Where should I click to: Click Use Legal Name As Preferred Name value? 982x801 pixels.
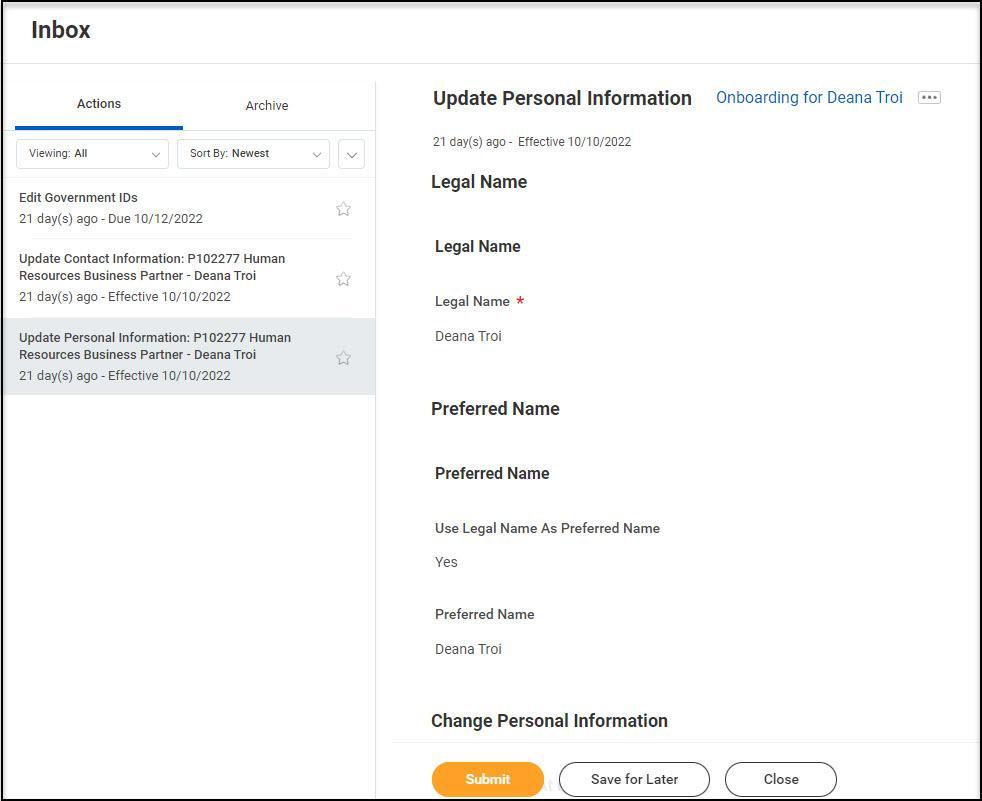click(x=446, y=562)
